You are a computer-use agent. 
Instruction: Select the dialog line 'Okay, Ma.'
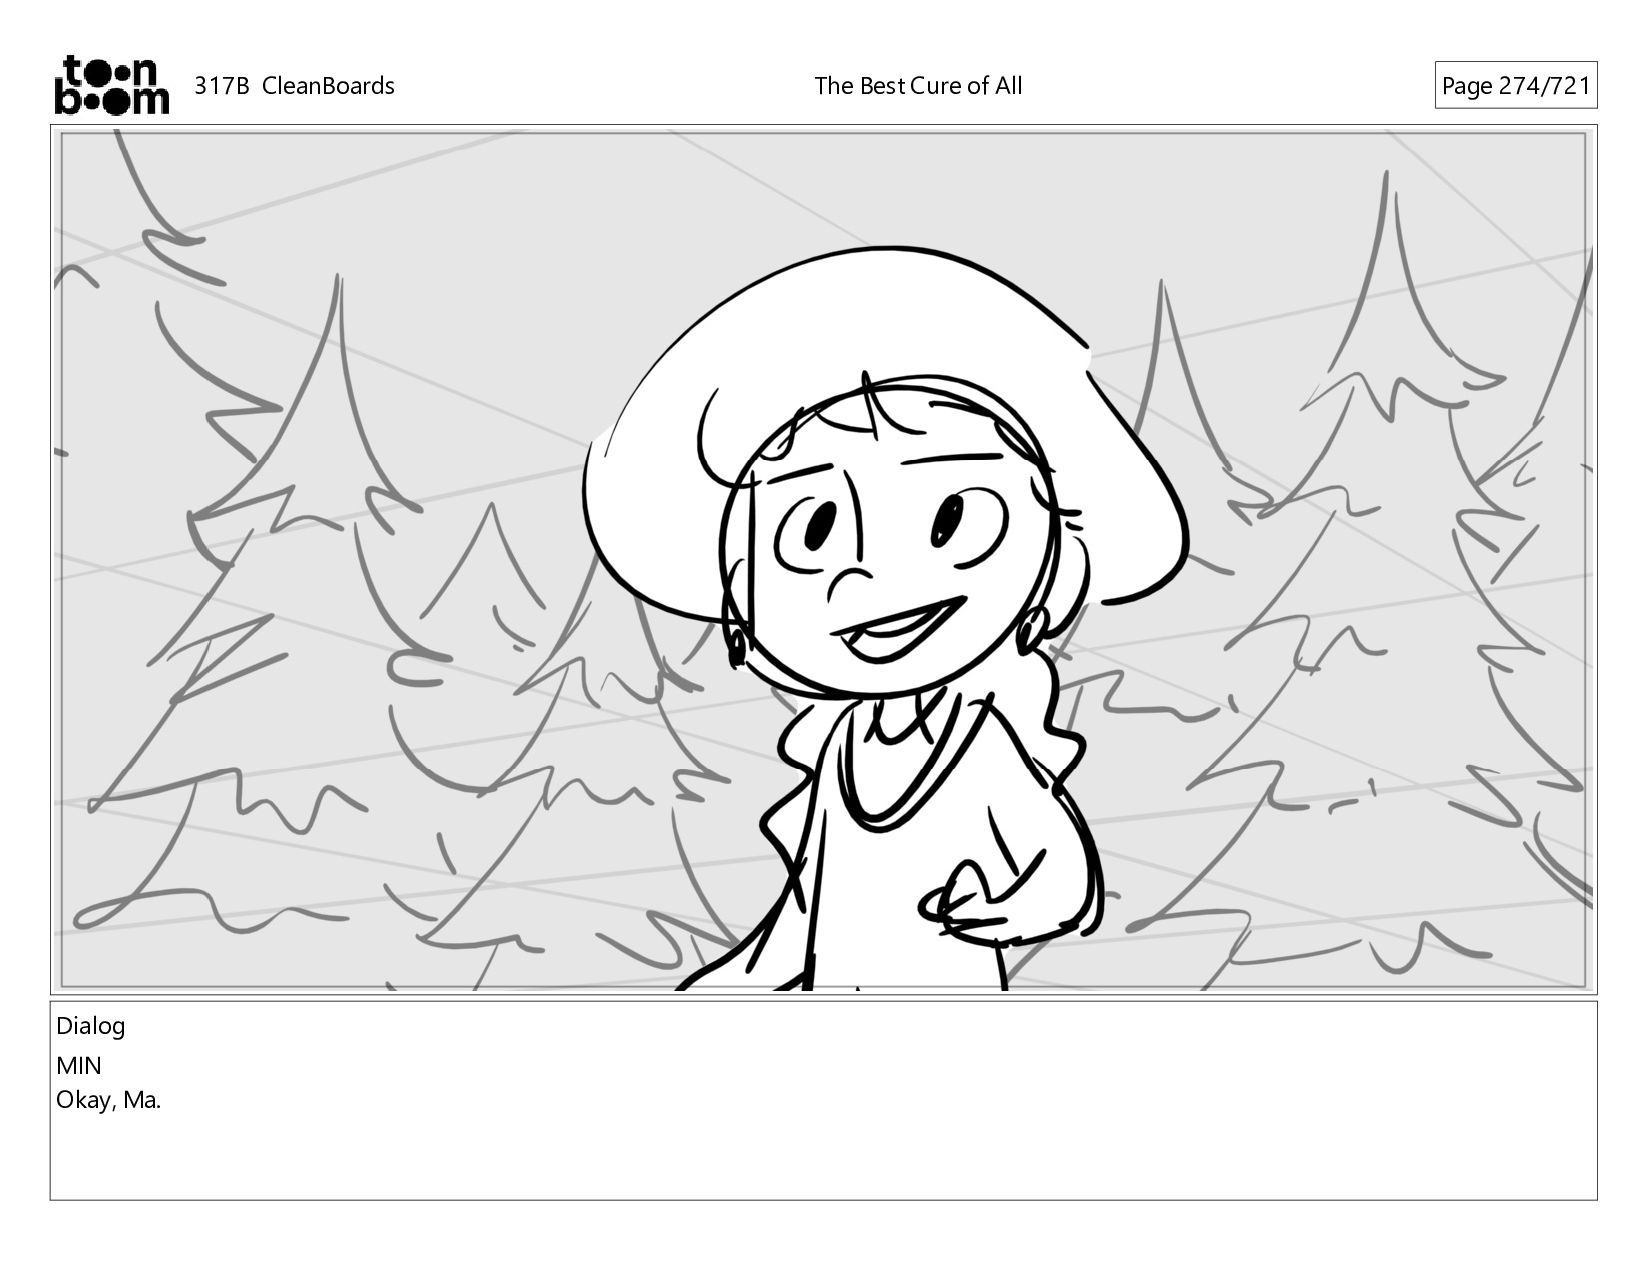[x=108, y=1101]
